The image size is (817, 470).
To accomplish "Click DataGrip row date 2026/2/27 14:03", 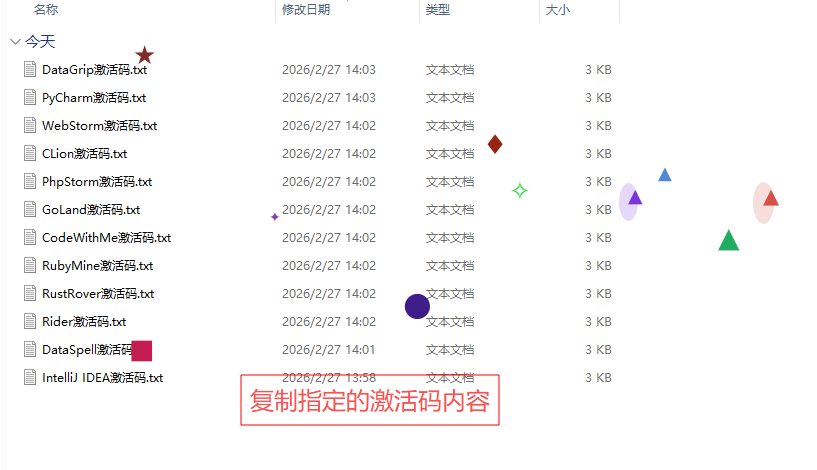I will [x=329, y=70].
